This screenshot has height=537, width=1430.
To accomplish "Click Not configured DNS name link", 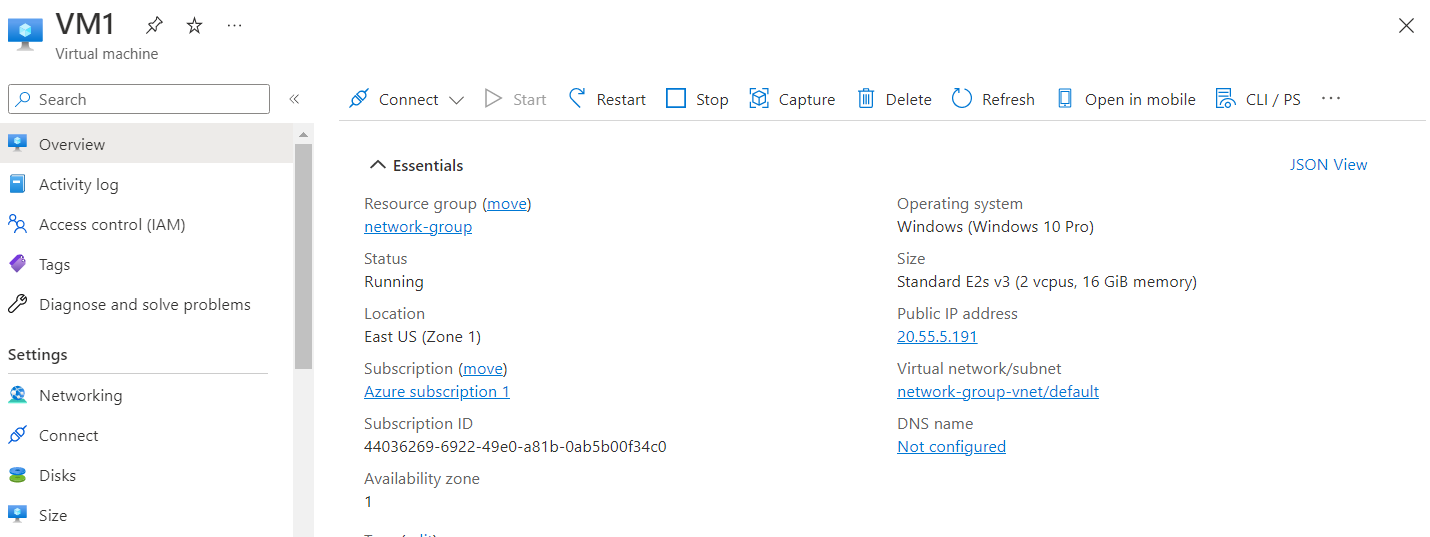I will 951,446.
